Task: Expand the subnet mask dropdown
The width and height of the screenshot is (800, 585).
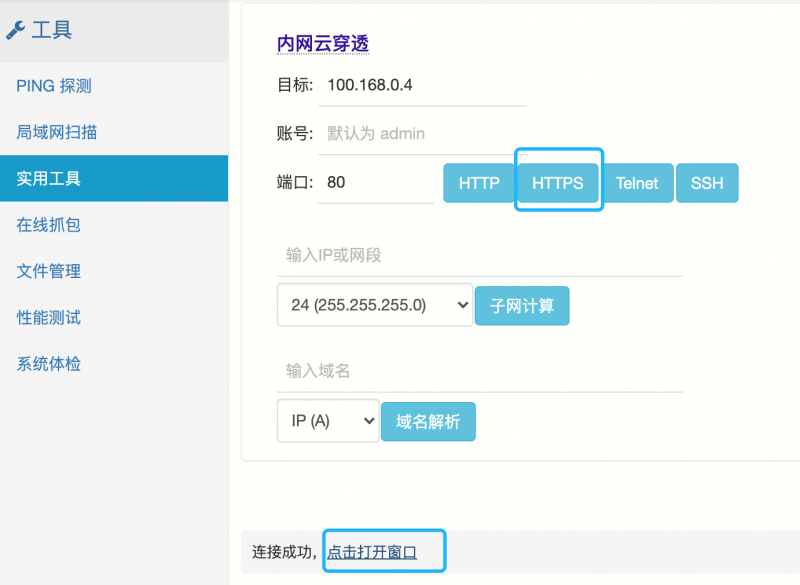Action: (x=375, y=305)
